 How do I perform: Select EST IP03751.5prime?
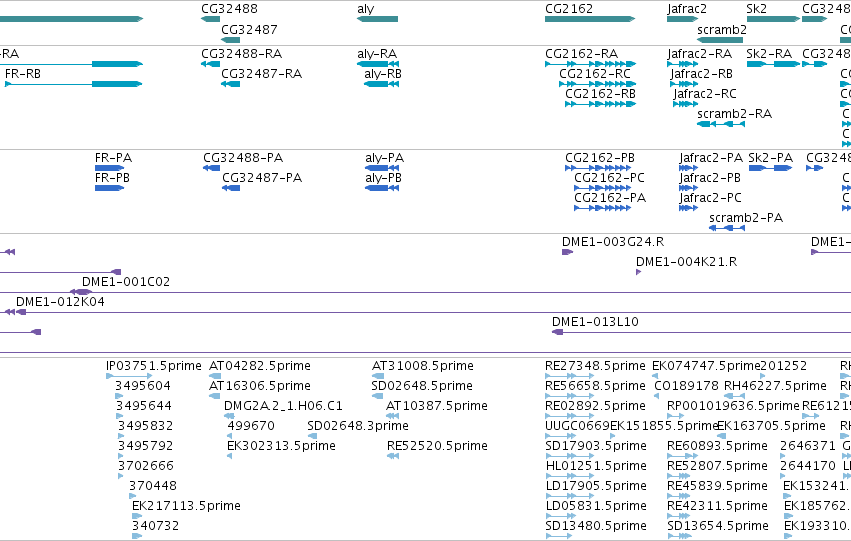point(129,376)
